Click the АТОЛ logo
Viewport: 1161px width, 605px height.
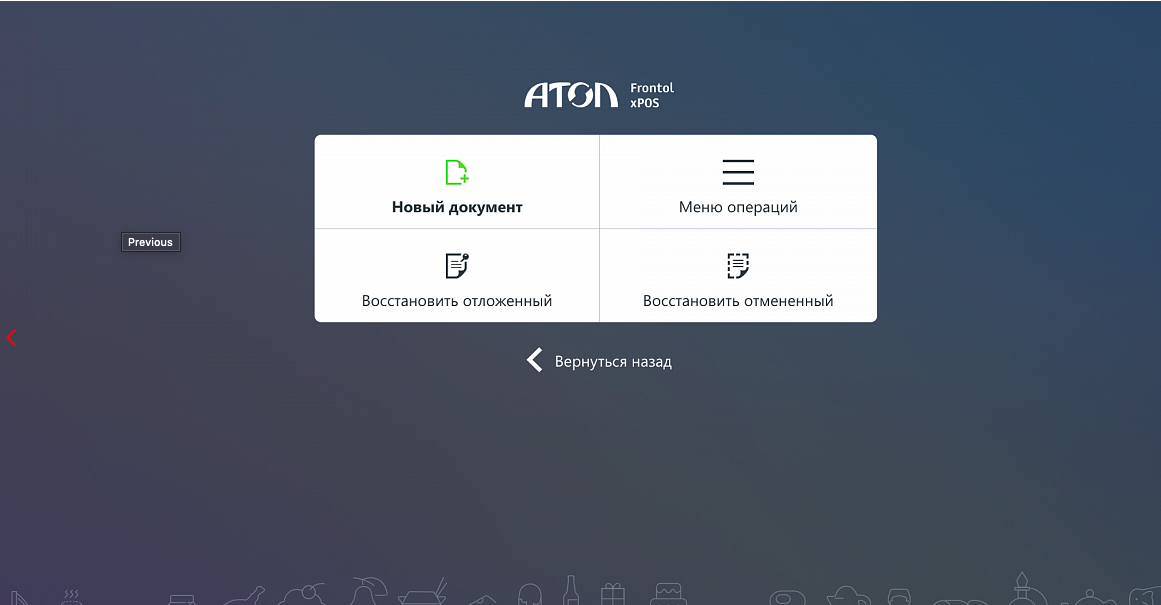click(571, 95)
